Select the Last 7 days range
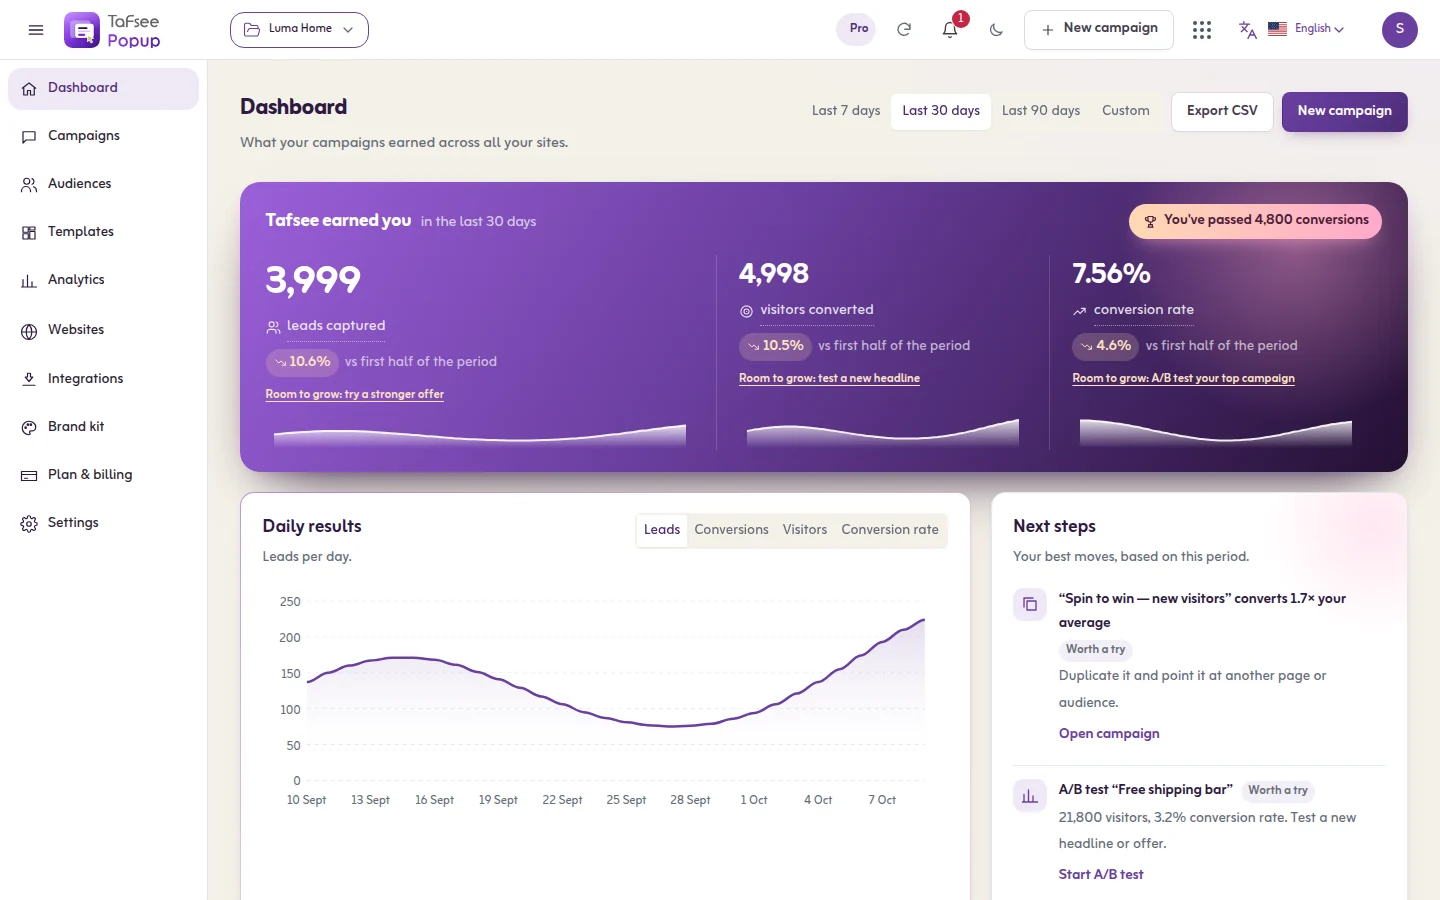The height and width of the screenshot is (900, 1440). pyautogui.click(x=846, y=111)
